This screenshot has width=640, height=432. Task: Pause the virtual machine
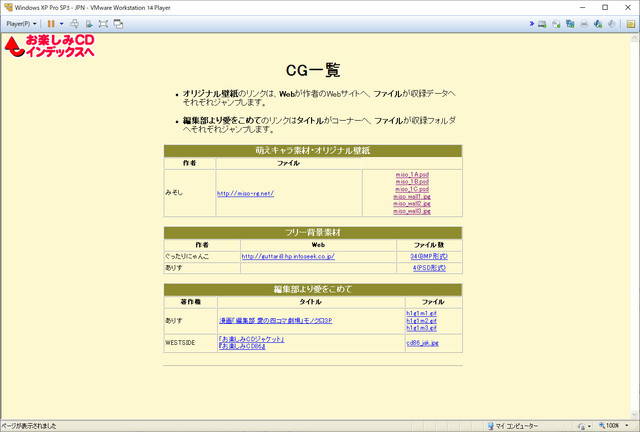click(x=51, y=24)
